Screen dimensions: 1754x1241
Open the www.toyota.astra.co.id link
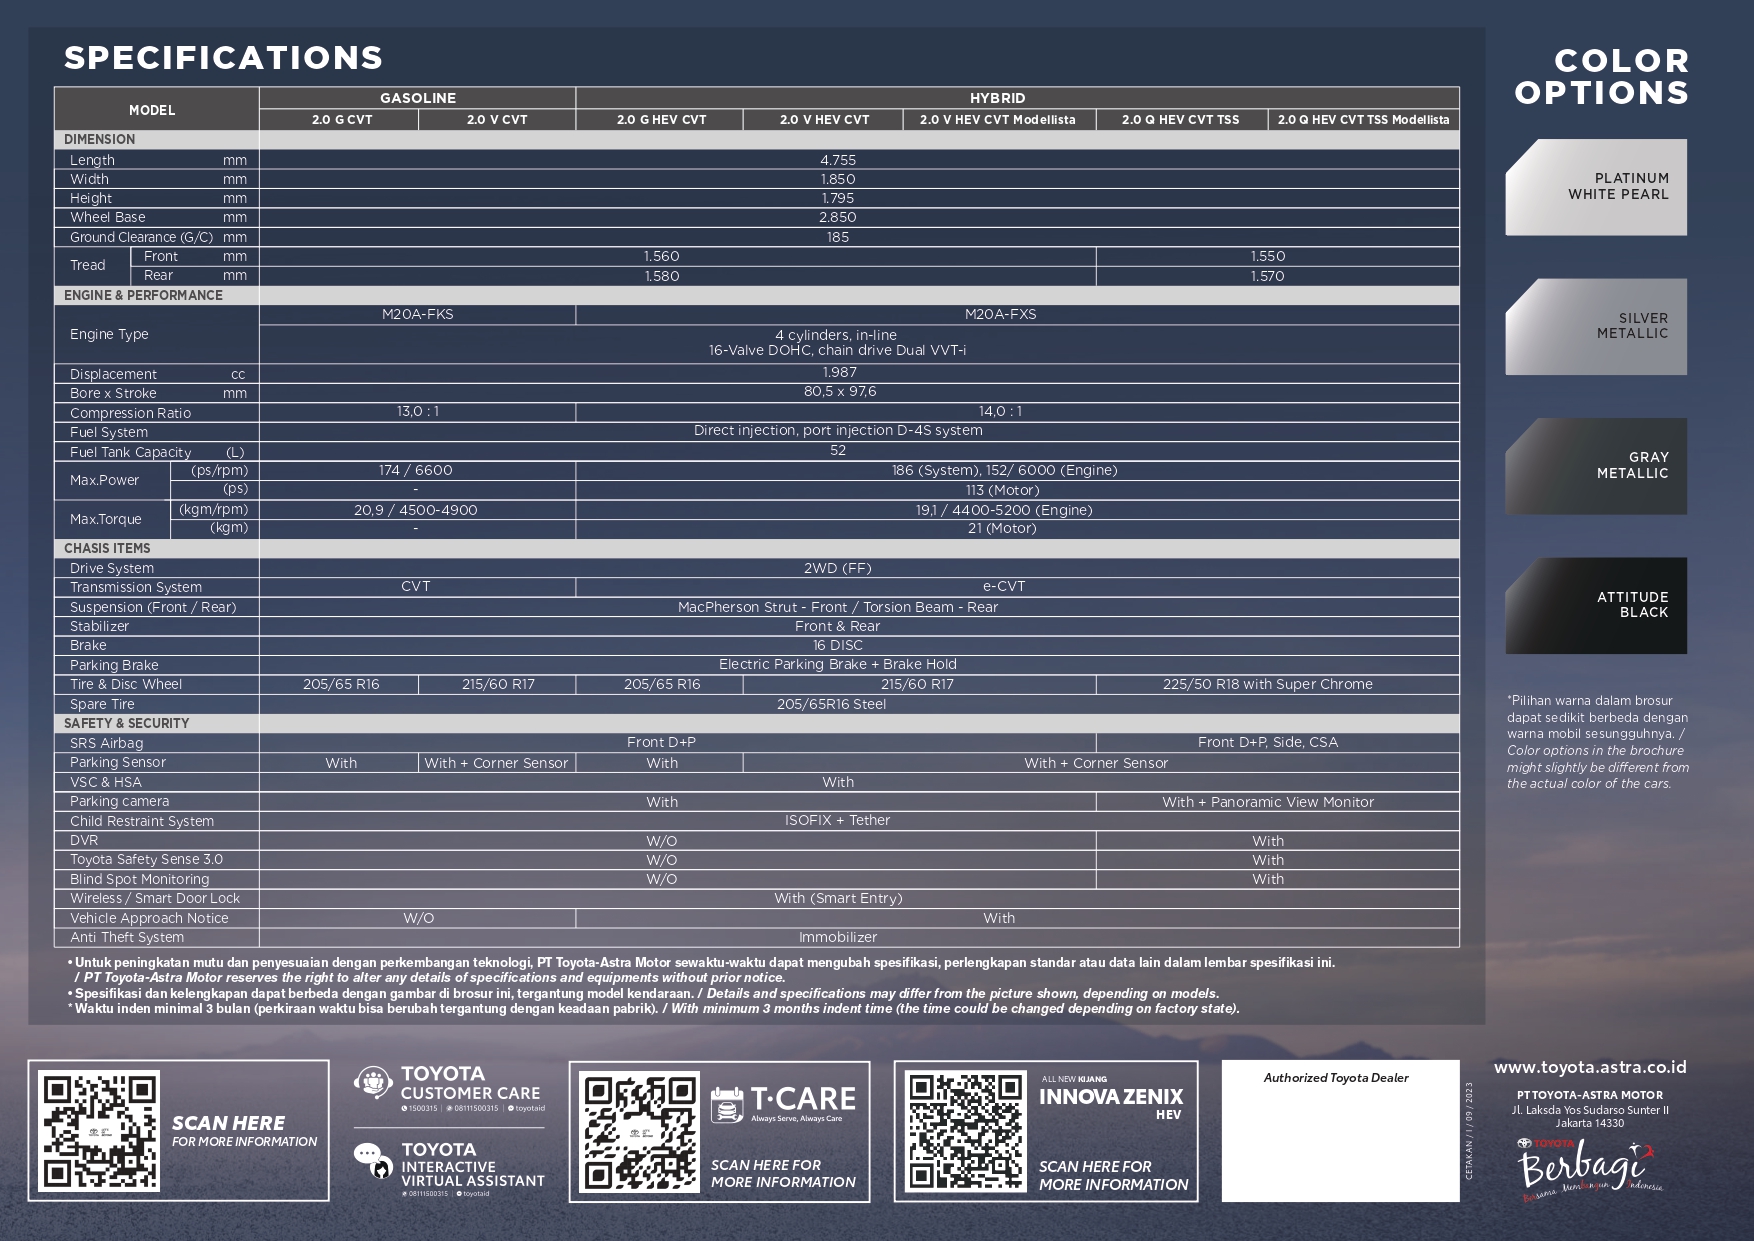[1589, 1067]
